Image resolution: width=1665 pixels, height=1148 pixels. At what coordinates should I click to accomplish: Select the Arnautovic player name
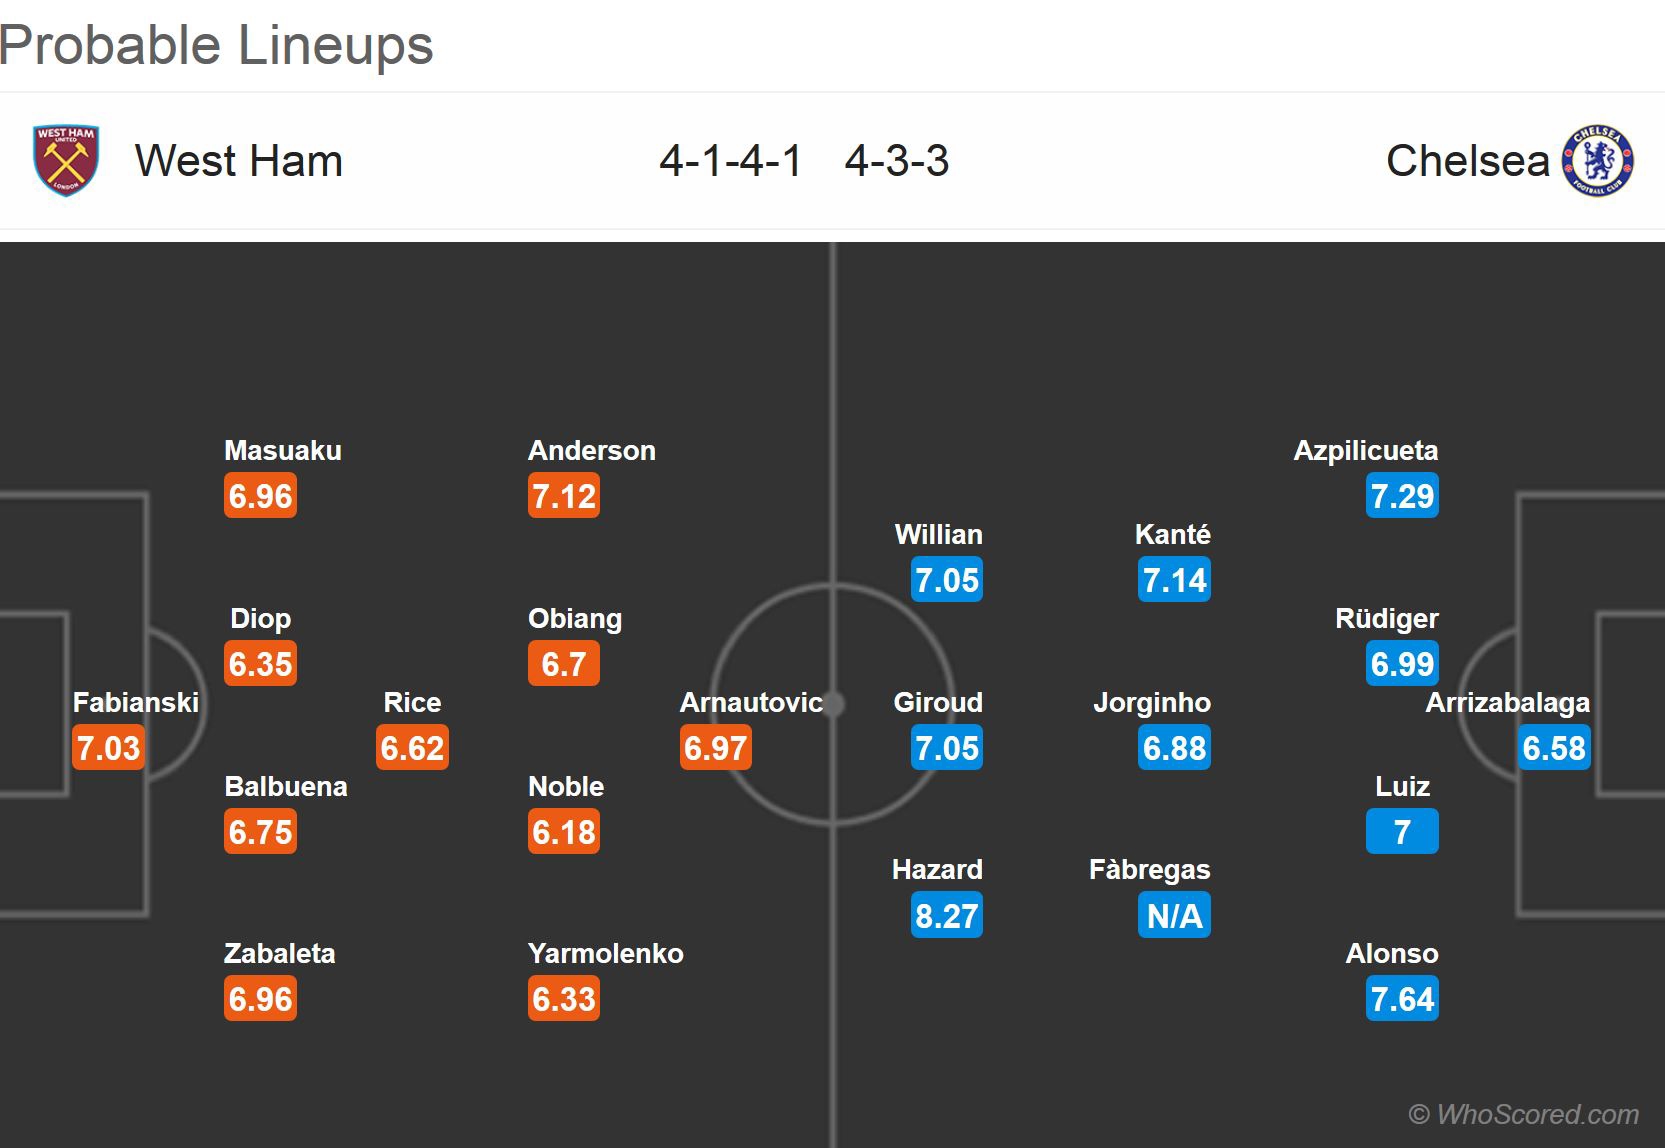click(x=751, y=703)
